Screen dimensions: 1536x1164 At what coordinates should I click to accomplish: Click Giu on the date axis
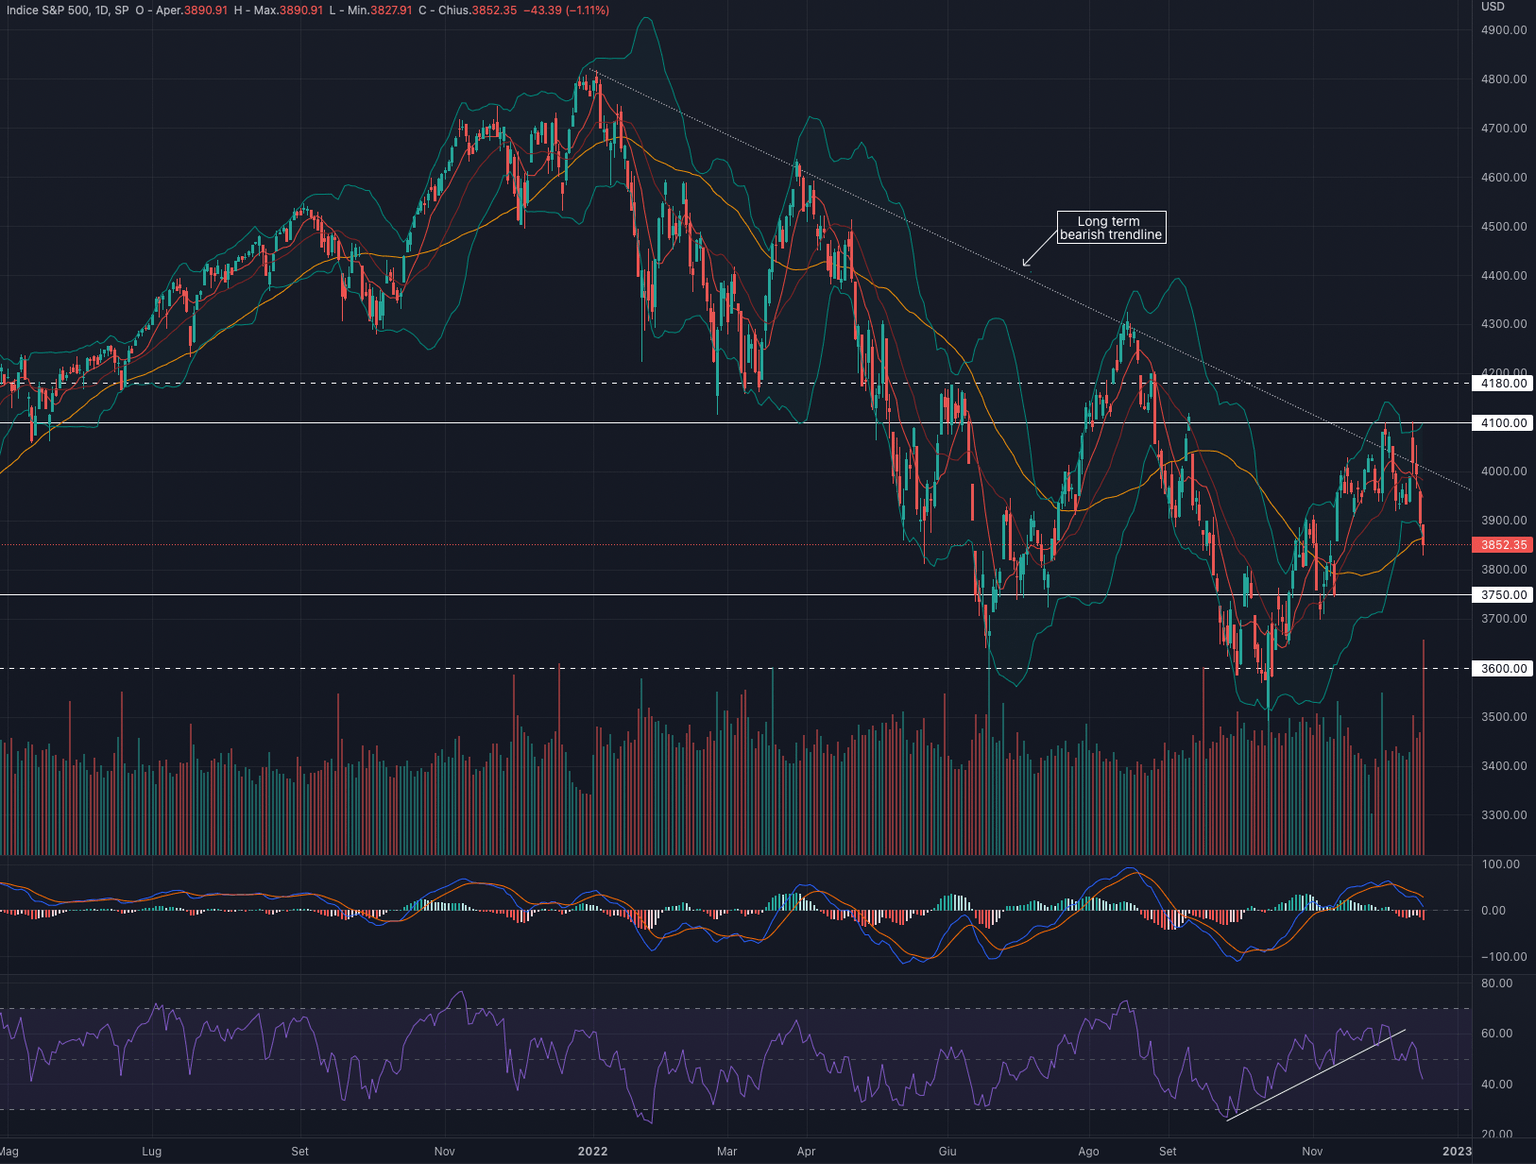coord(949,1152)
